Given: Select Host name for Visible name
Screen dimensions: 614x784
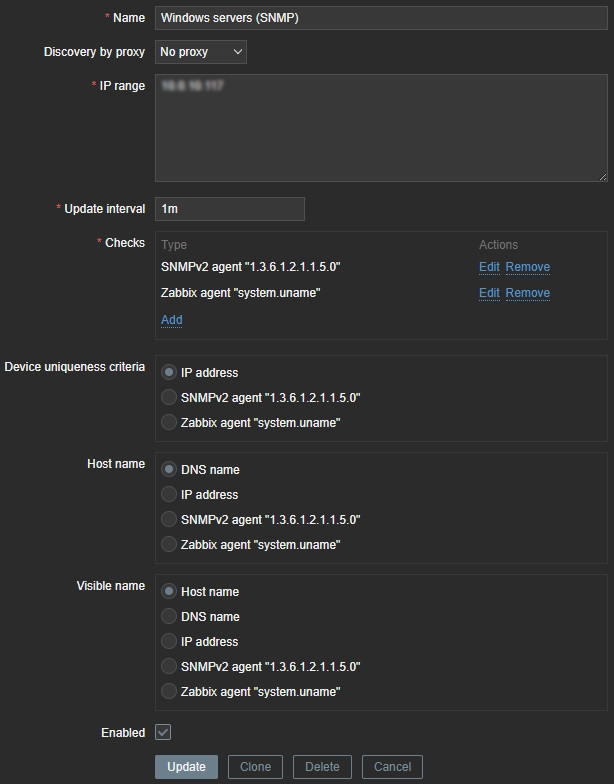Looking at the screenshot, I should click(x=169, y=591).
